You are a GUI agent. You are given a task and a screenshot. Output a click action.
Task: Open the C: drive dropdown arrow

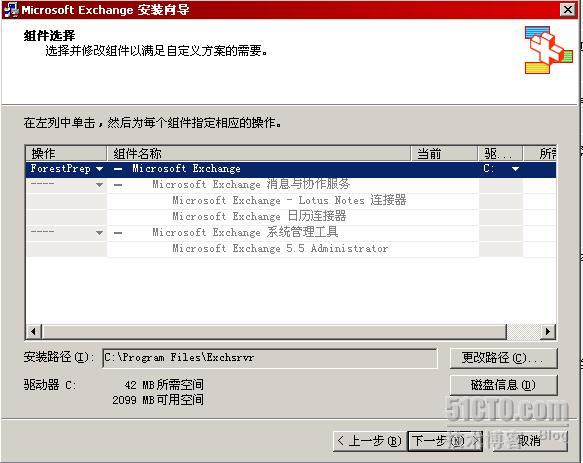(515, 169)
